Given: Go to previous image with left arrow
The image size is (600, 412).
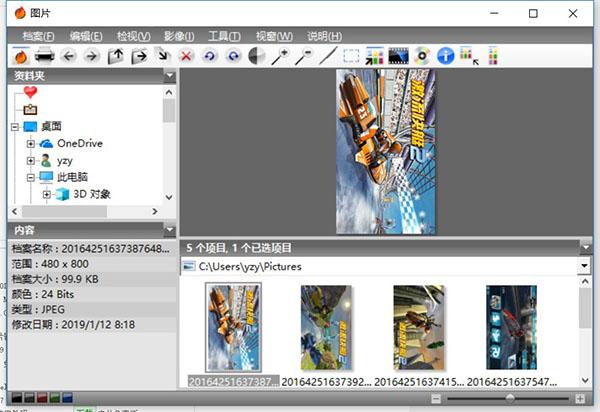Looking at the screenshot, I should pos(68,56).
